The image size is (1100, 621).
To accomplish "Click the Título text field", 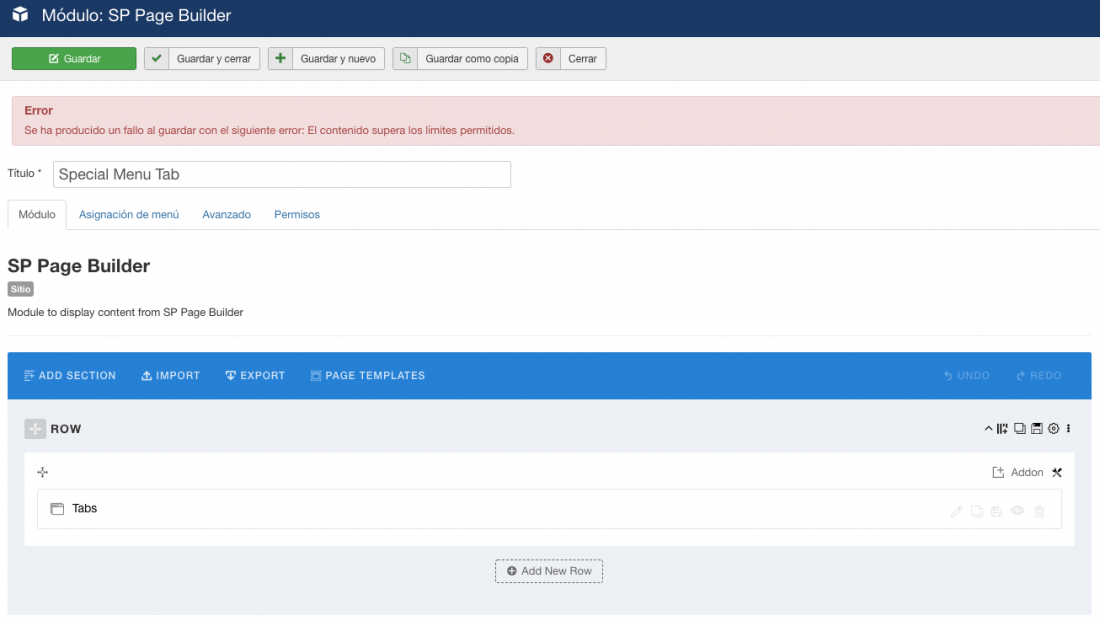I will click(x=282, y=174).
